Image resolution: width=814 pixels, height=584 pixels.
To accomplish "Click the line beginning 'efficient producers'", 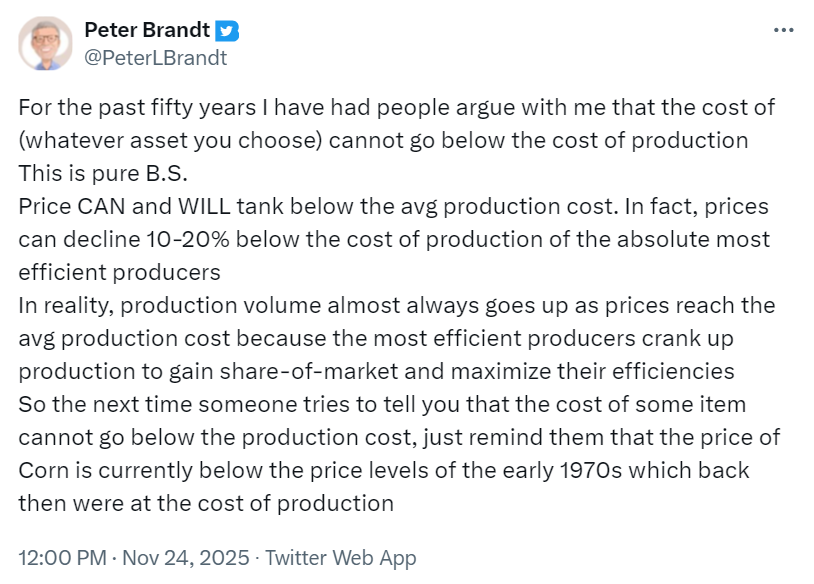I will 119,272.
